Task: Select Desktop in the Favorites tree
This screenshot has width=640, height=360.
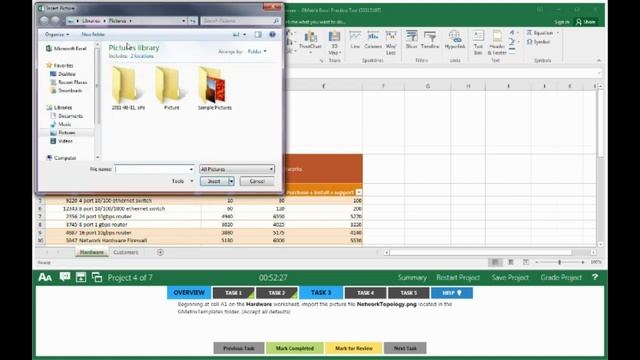Action: click(x=63, y=74)
